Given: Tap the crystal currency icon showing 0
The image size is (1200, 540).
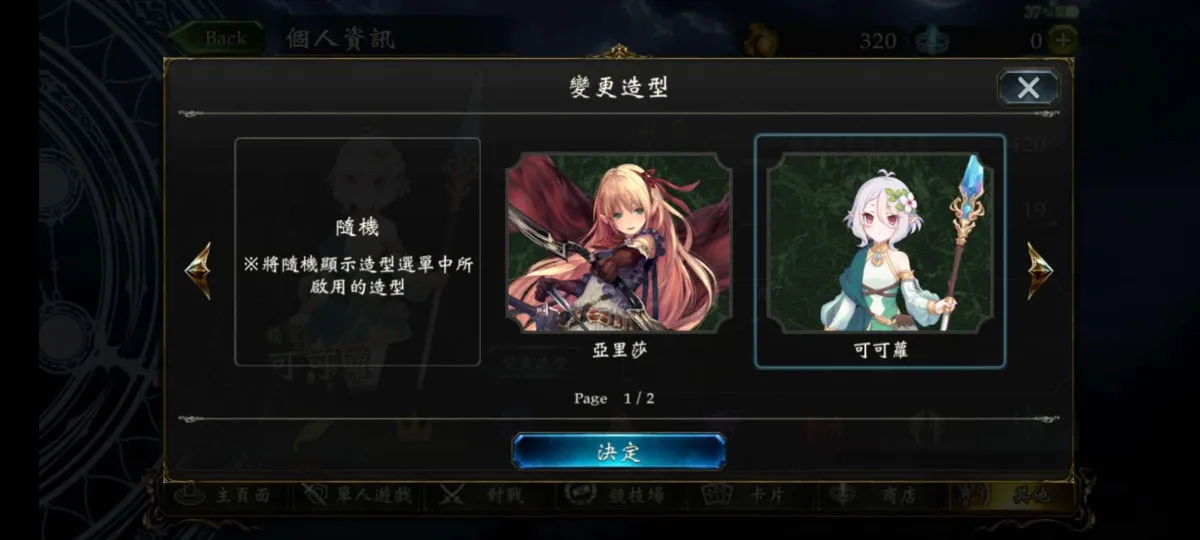Looking at the screenshot, I should (931, 41).
